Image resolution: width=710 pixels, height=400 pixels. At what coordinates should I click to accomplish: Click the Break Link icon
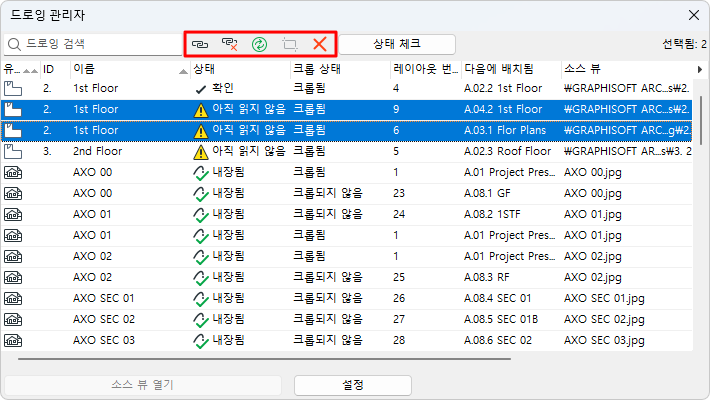pyautogui.click(x=230, y=44)
